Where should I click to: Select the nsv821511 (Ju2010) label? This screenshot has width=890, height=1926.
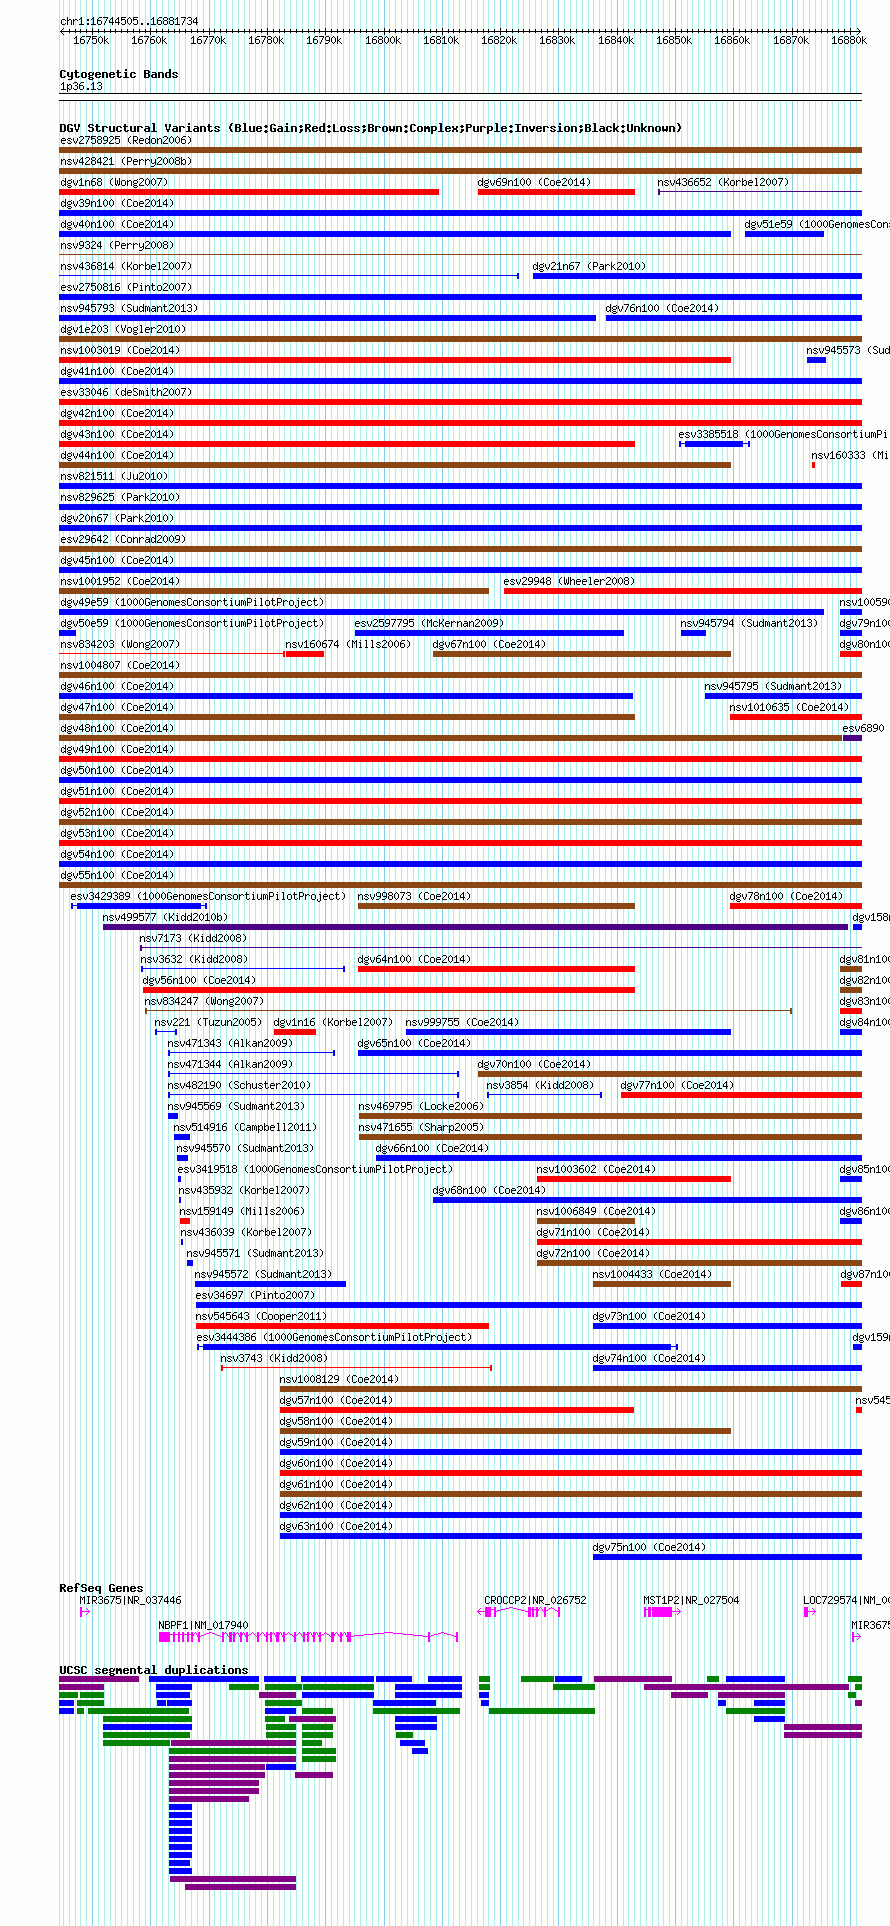tap(114, 476)
